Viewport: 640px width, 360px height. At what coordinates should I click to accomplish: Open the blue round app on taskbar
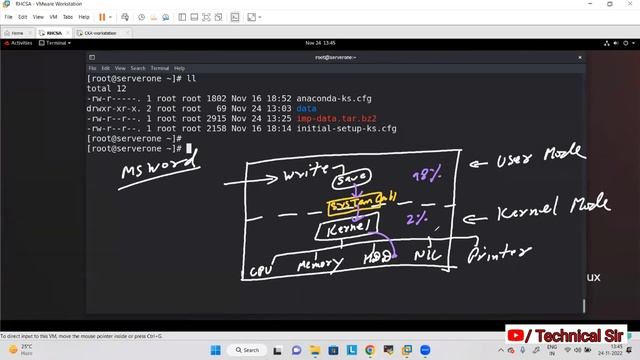pyautogui.click(x=425, y=350)
